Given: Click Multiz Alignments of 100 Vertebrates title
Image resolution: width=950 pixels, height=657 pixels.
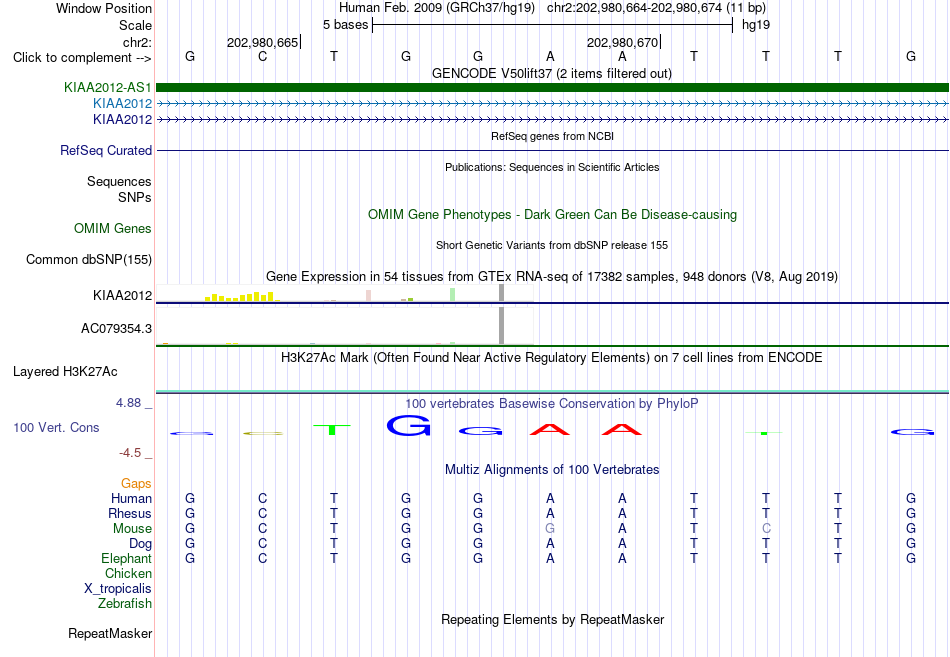Looking at the screenshot, I should click(x=552, y=470).
